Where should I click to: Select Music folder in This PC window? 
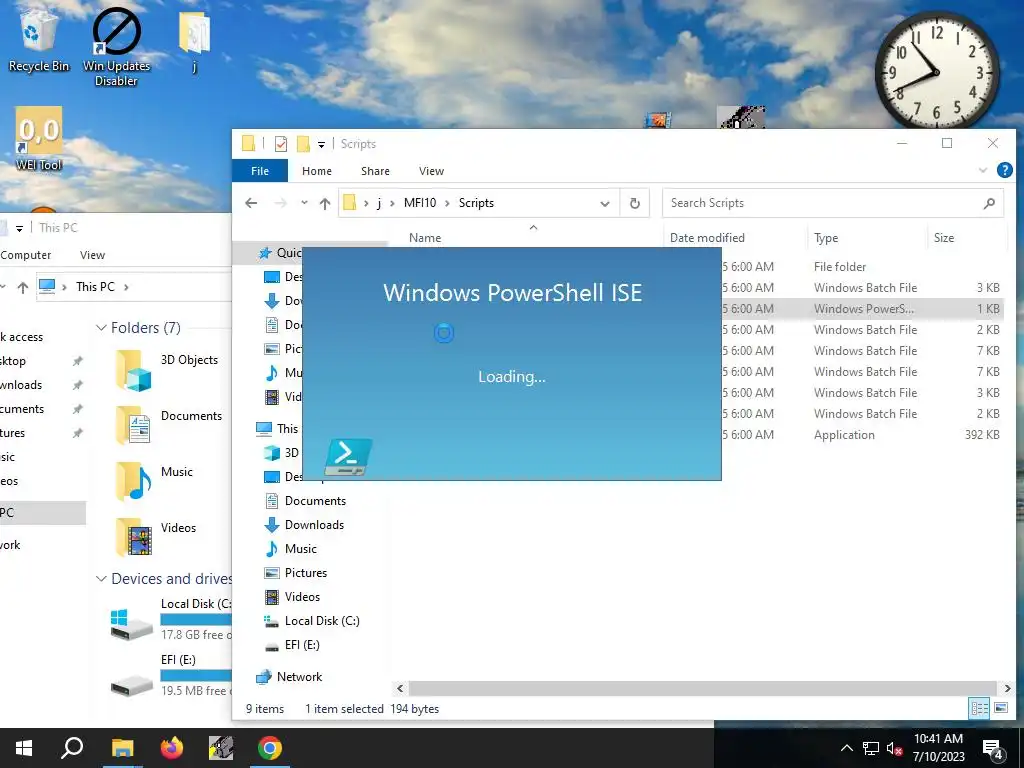154,481
